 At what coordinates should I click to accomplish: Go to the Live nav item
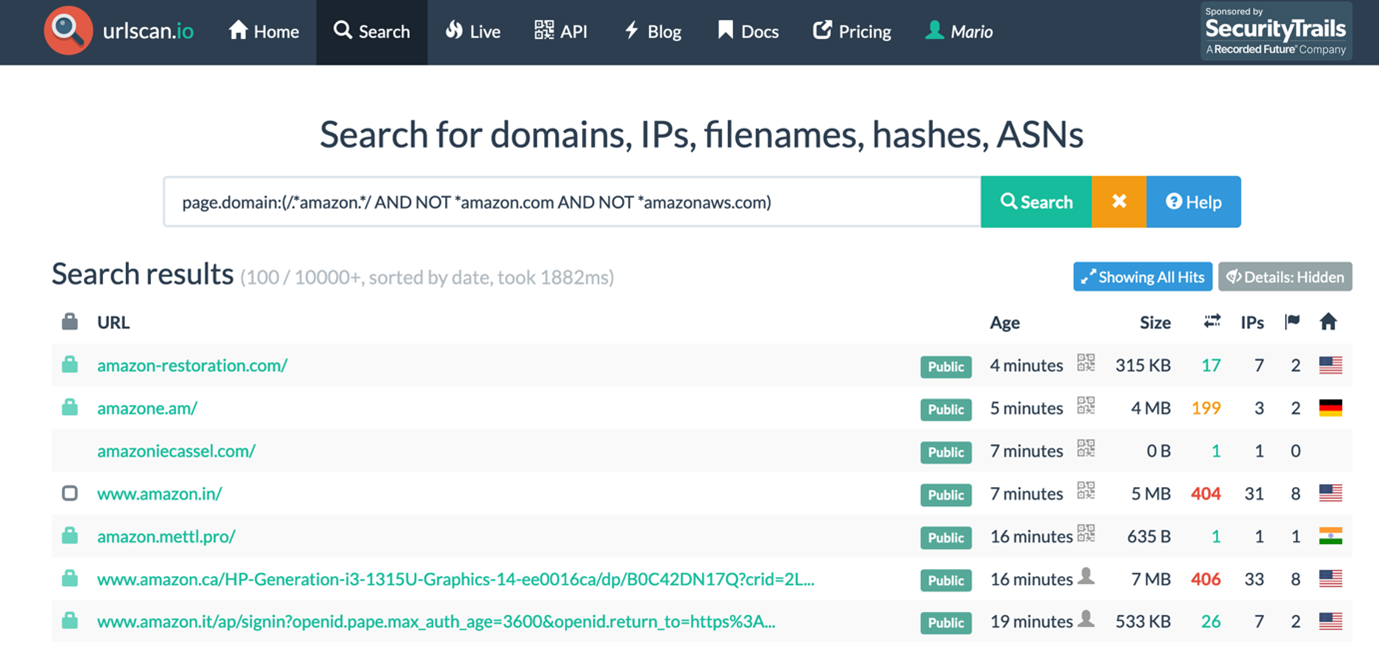[473, 31]
